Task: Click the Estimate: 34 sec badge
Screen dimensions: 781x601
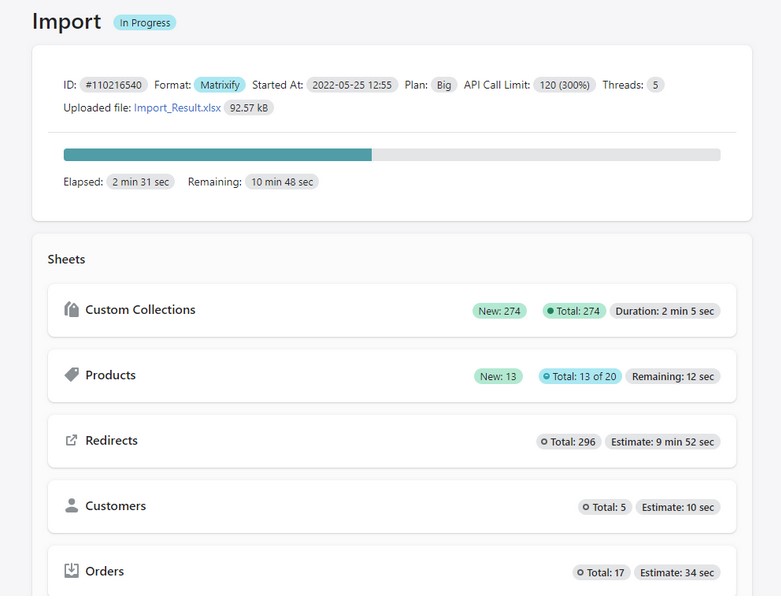Action: (677, 572)
